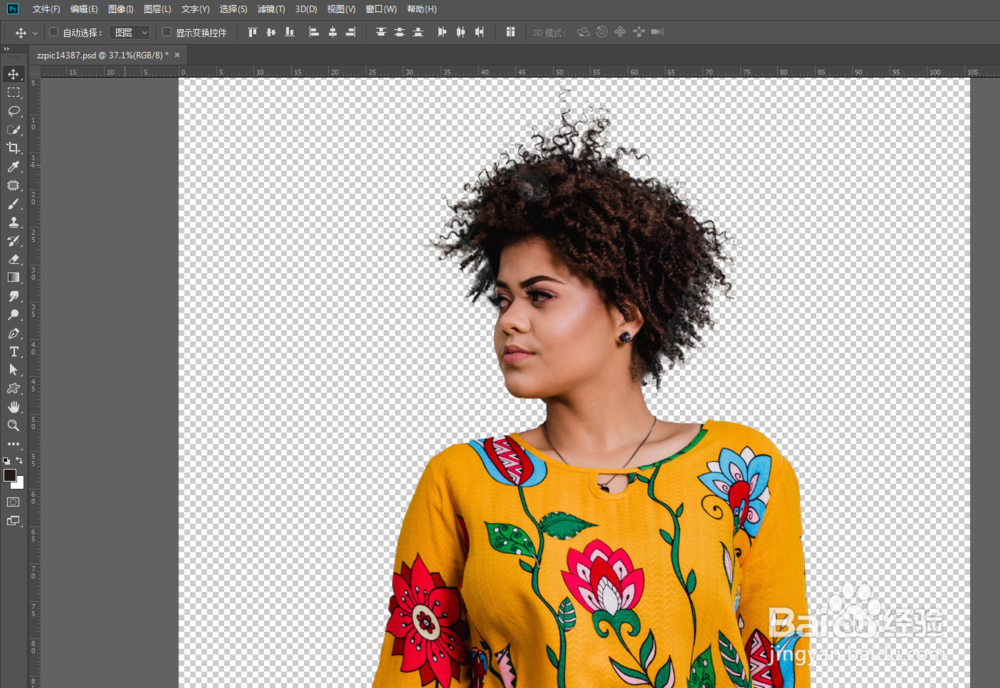Select the Eyedropper tool
Screen dimensions: 1000x688
tap(13, 166)
